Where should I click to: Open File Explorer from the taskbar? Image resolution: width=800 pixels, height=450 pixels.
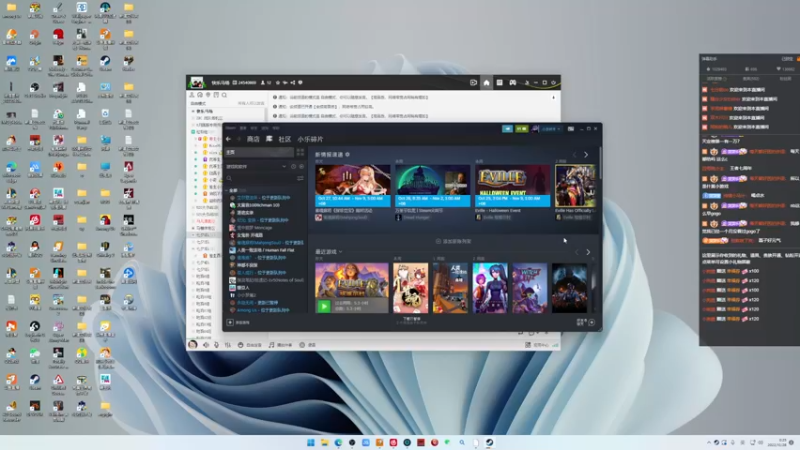coord(324,442)
